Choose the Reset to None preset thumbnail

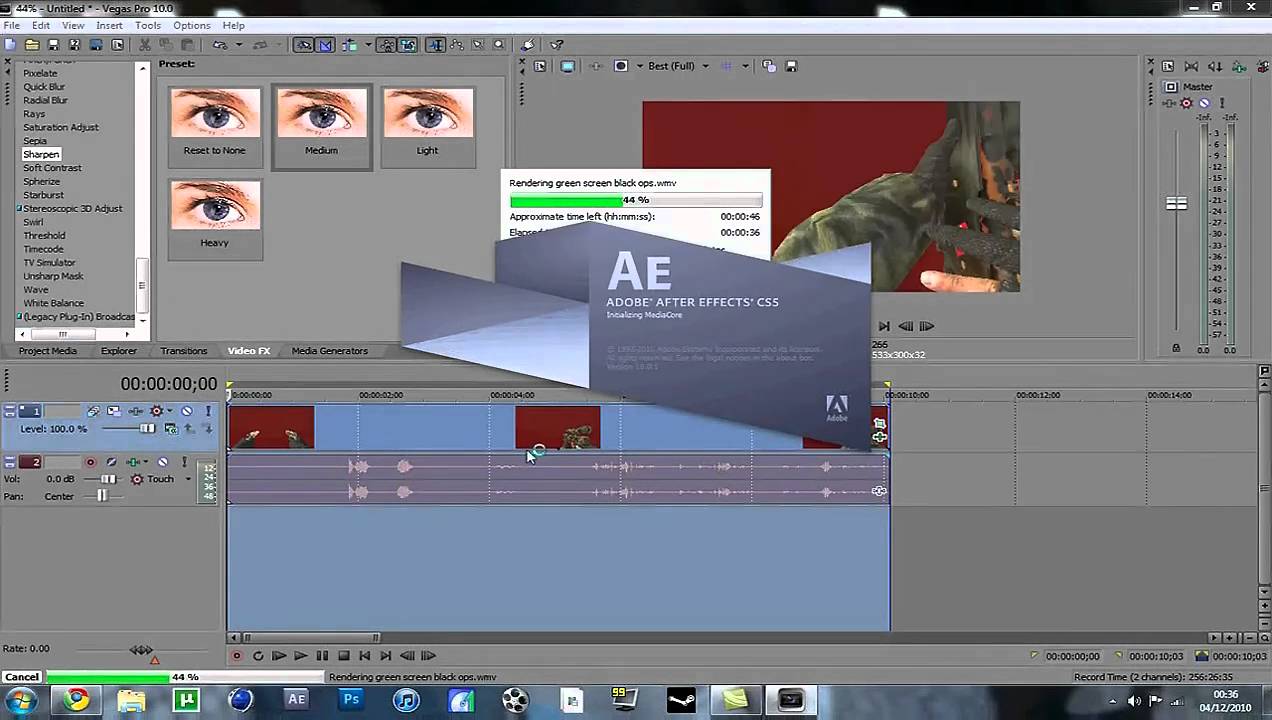(215, 128)
